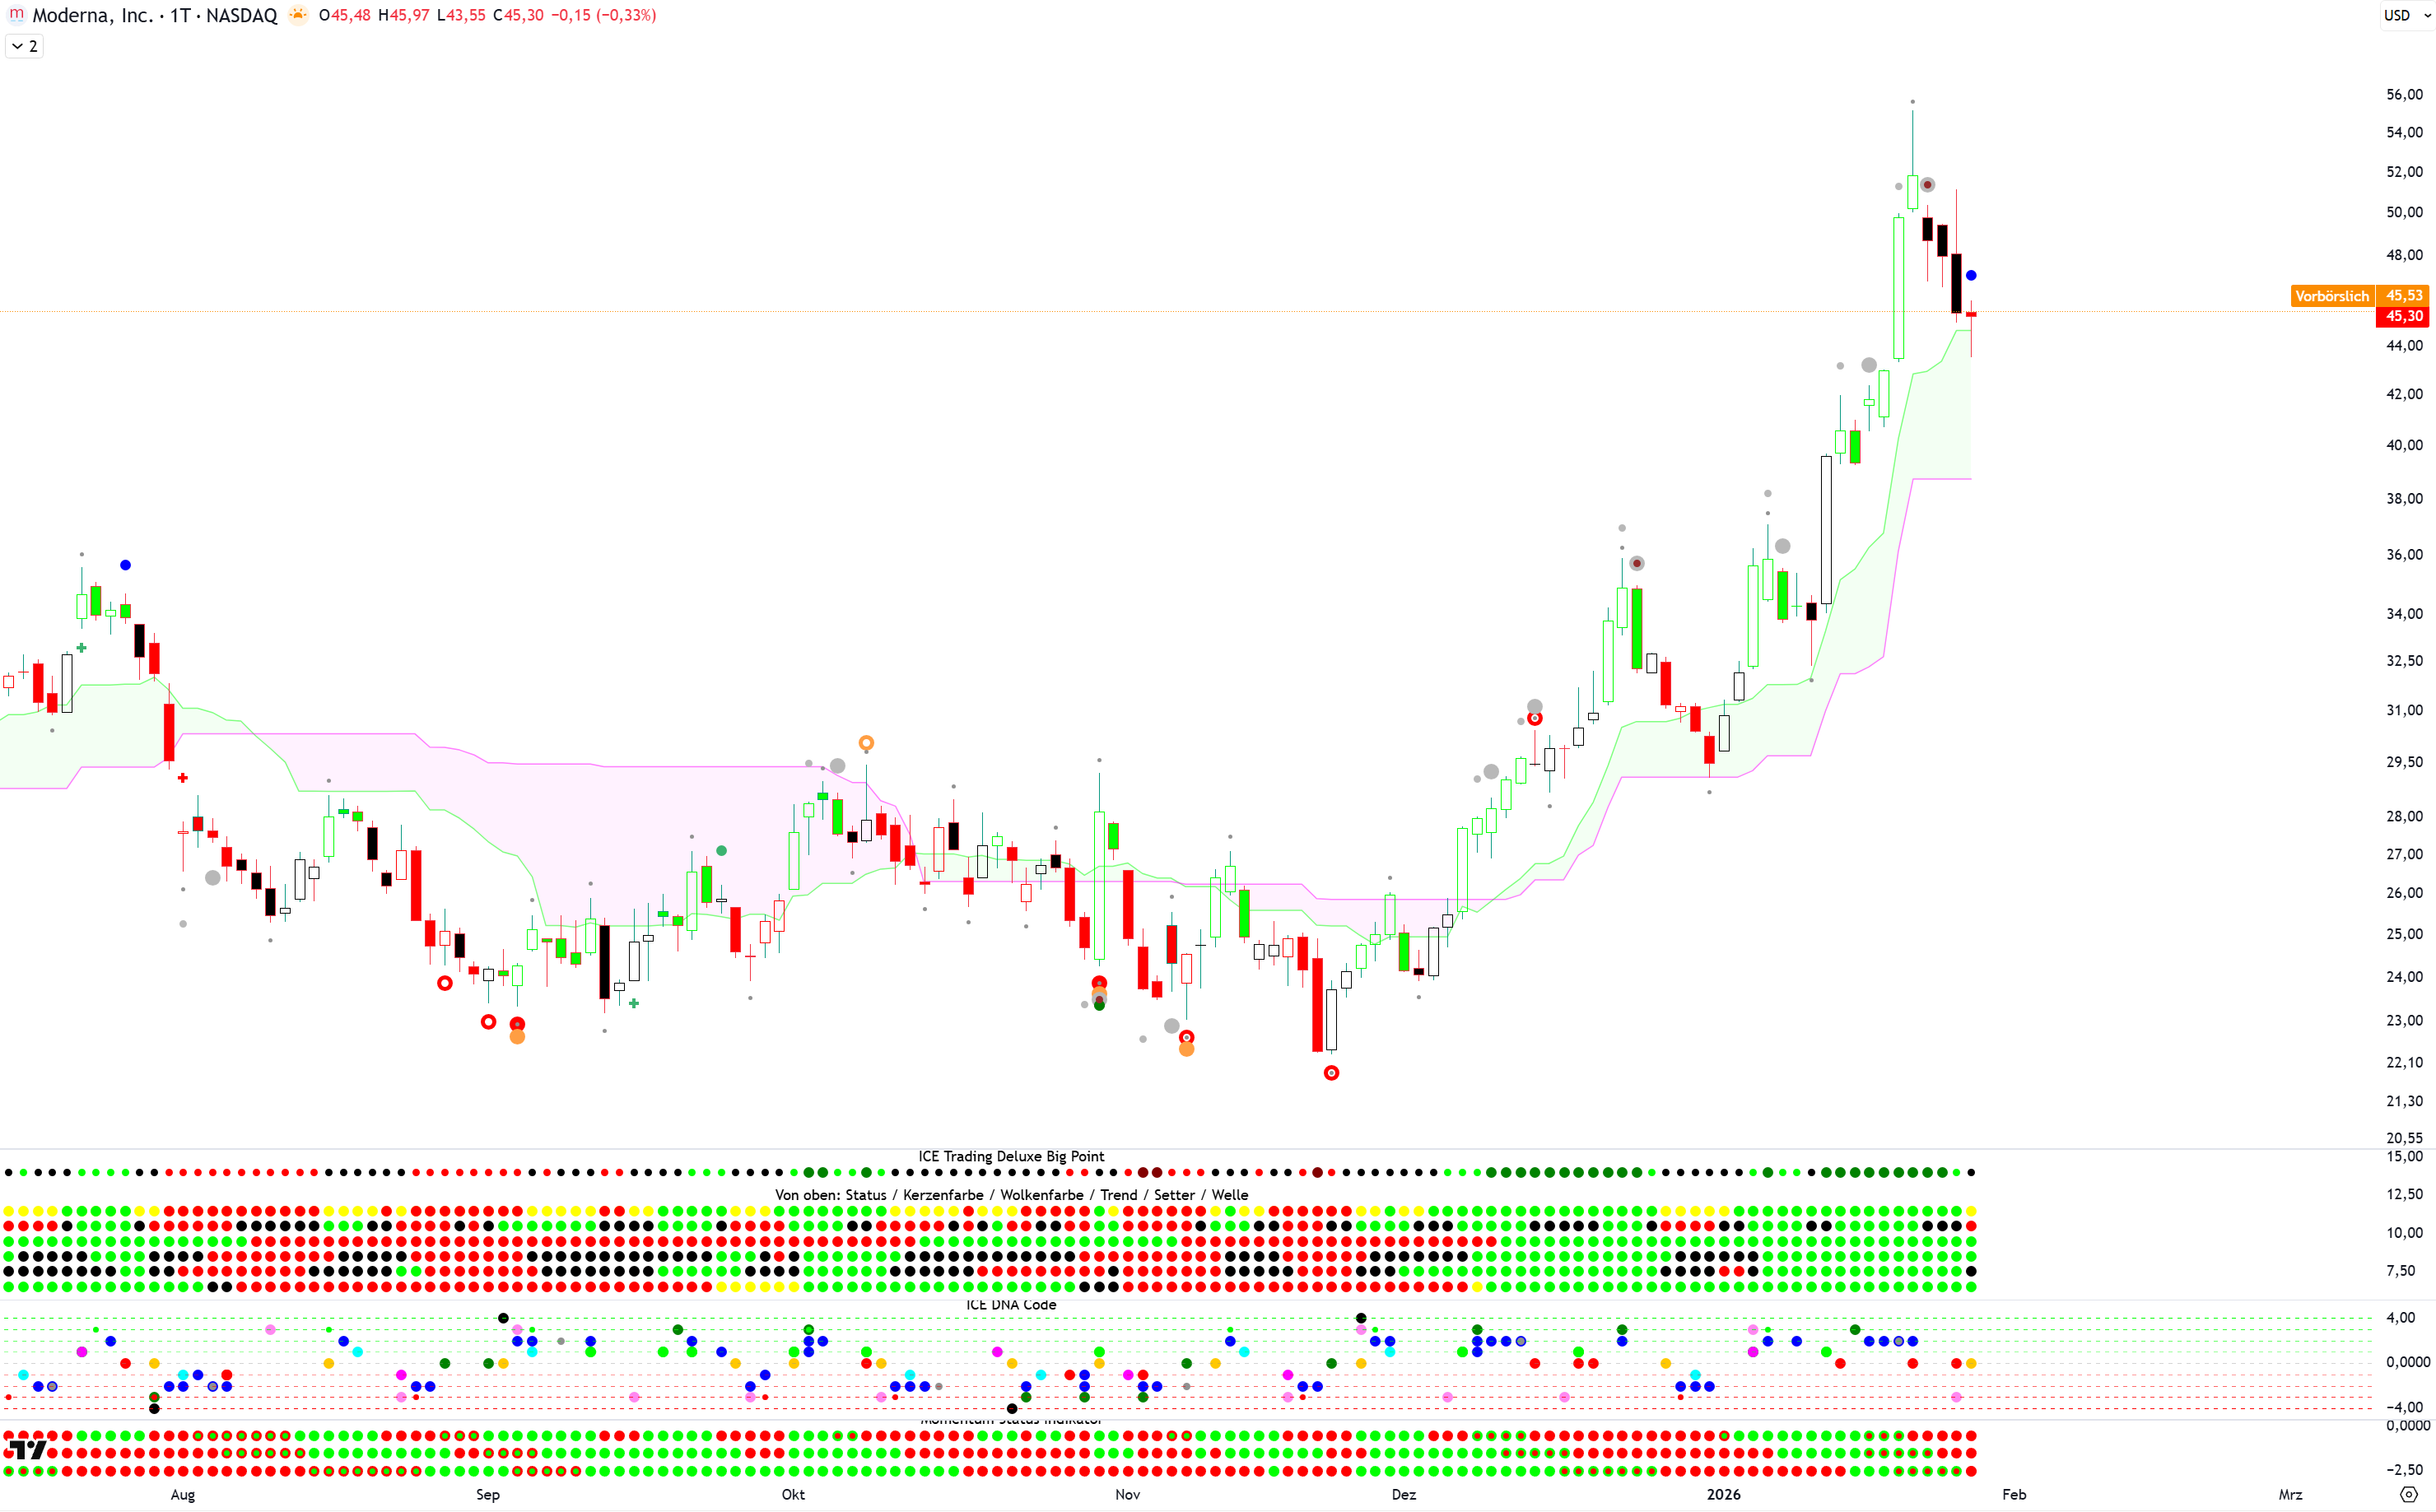Expand the collapsed indicators legend showing 2
Viewport: 2436px width, 1512px height.
[x=24, y=46]
